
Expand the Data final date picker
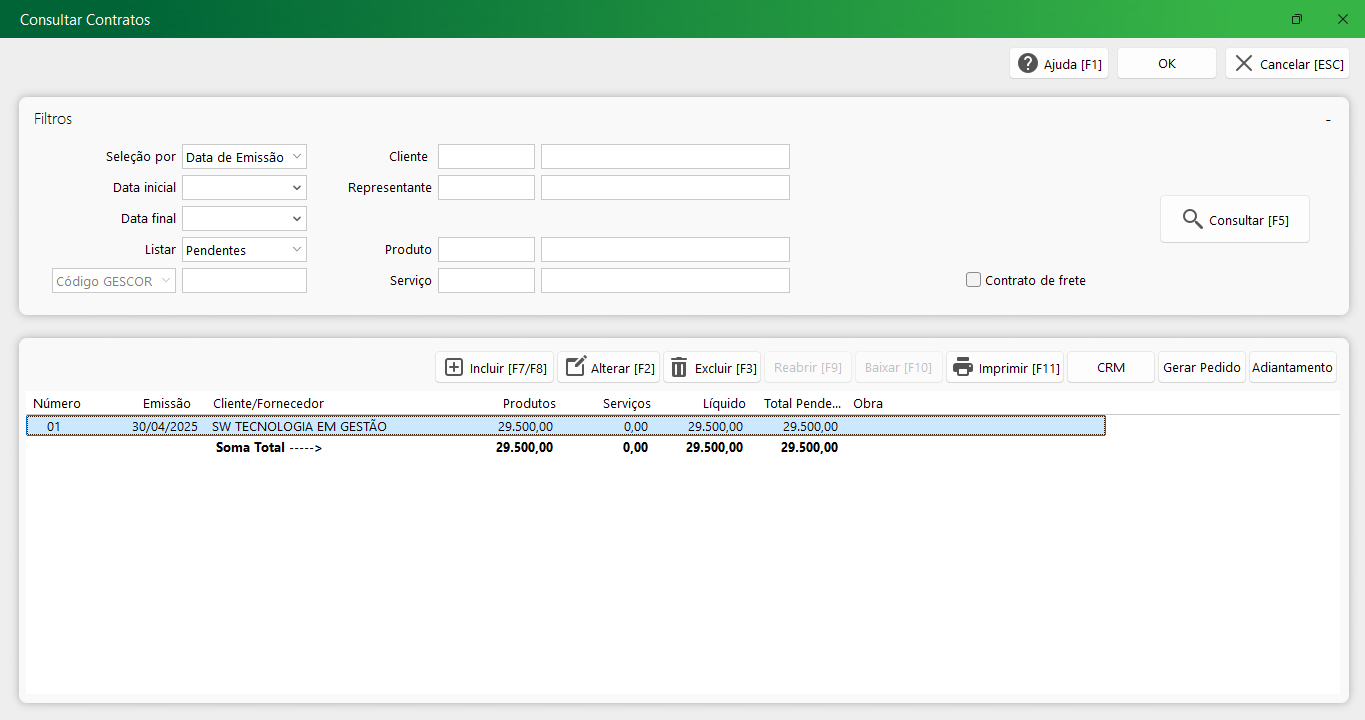297,219
